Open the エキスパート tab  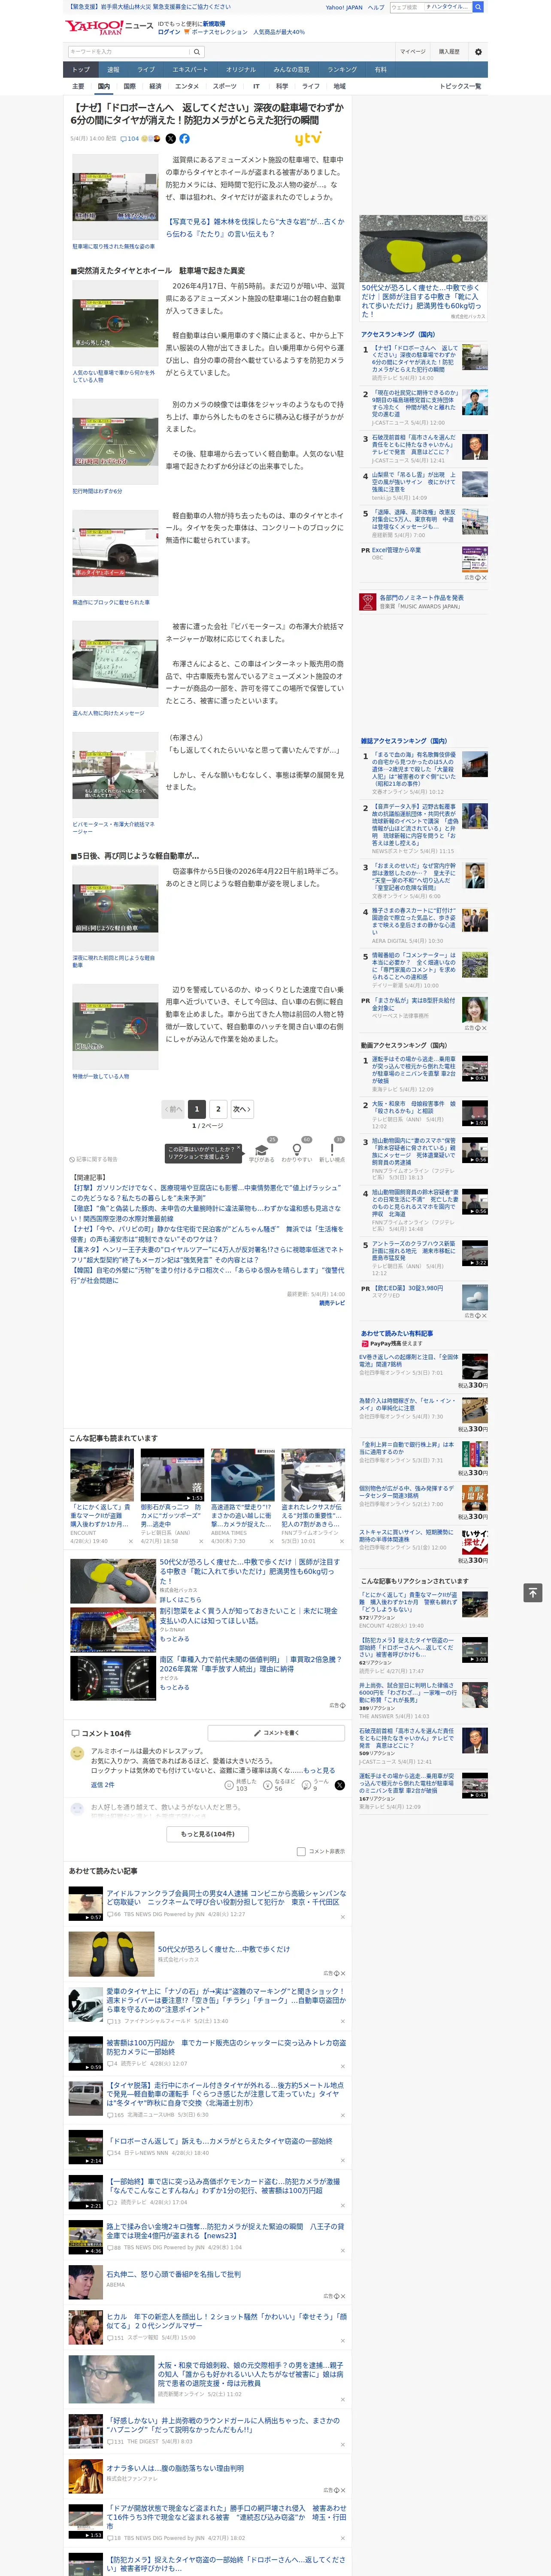(190, 70)
